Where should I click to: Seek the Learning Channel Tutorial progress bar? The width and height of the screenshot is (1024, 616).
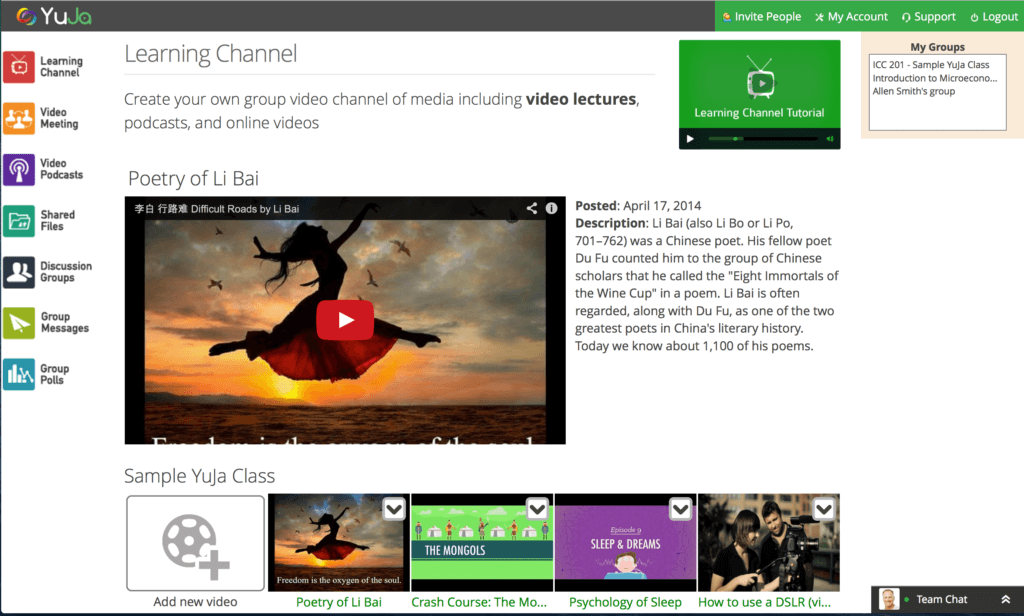[763, 139]
